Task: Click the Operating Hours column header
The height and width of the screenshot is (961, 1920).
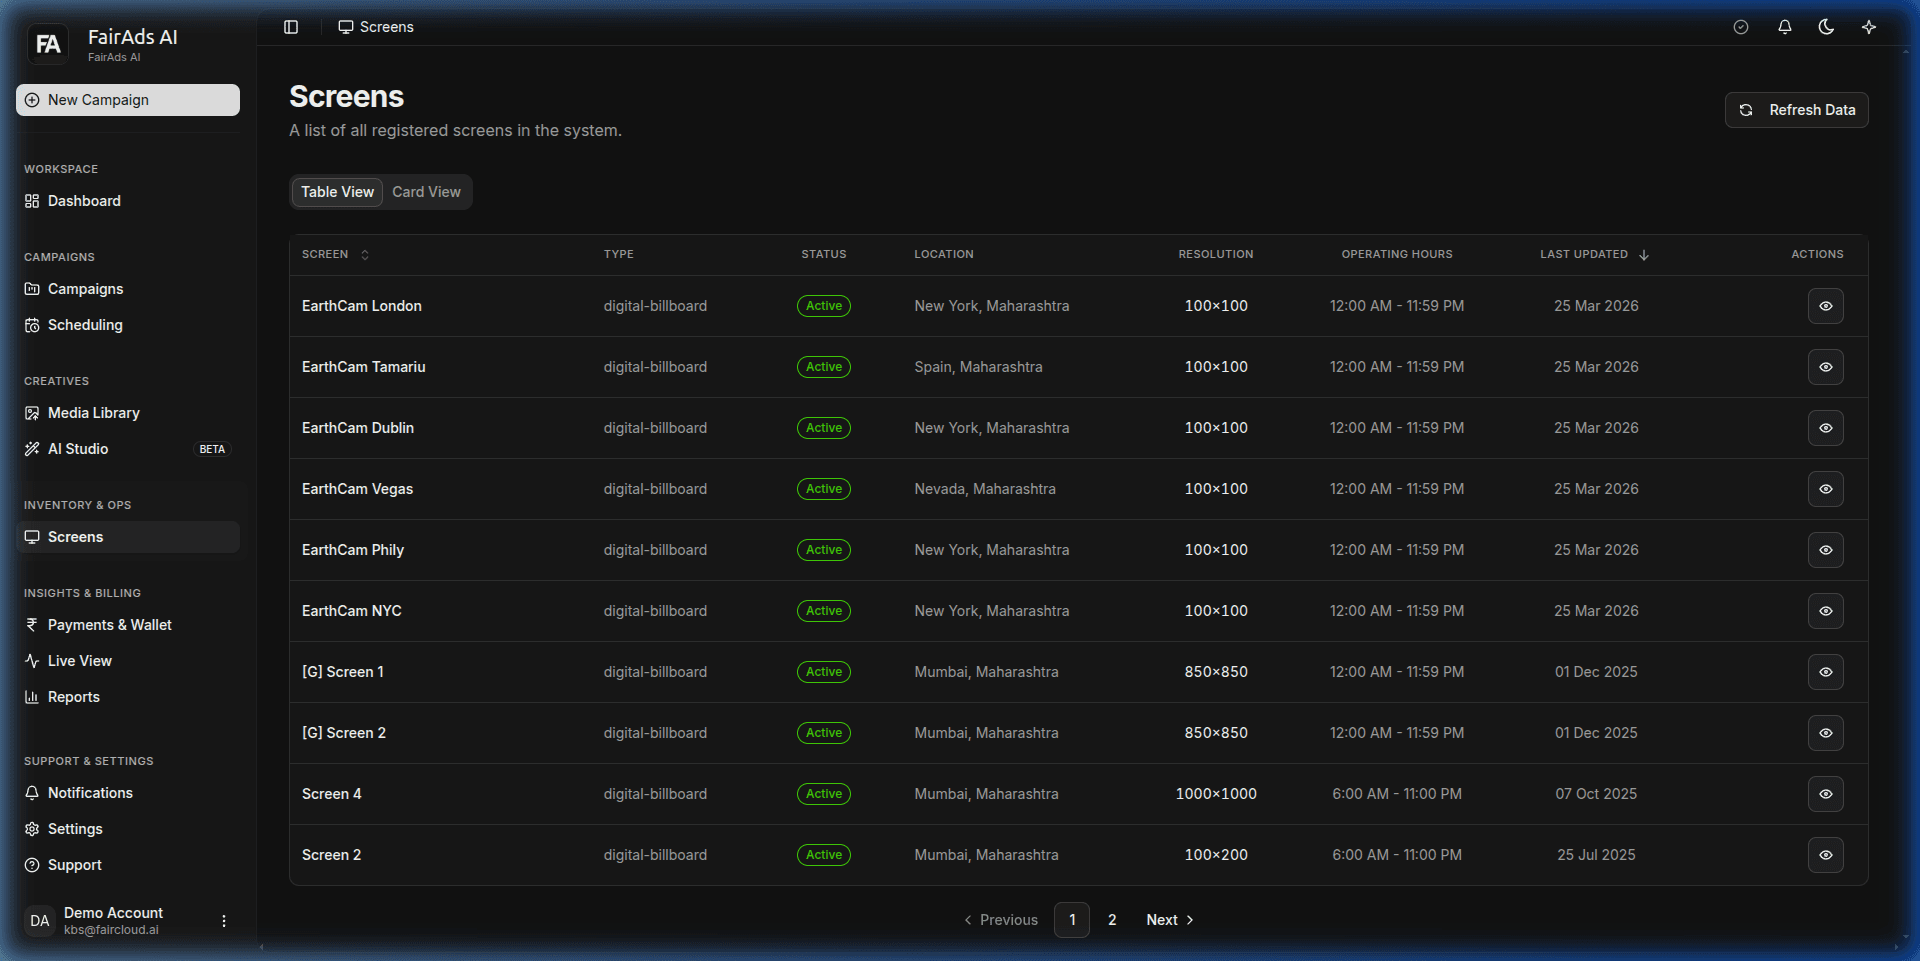Action: [1397, 254]
